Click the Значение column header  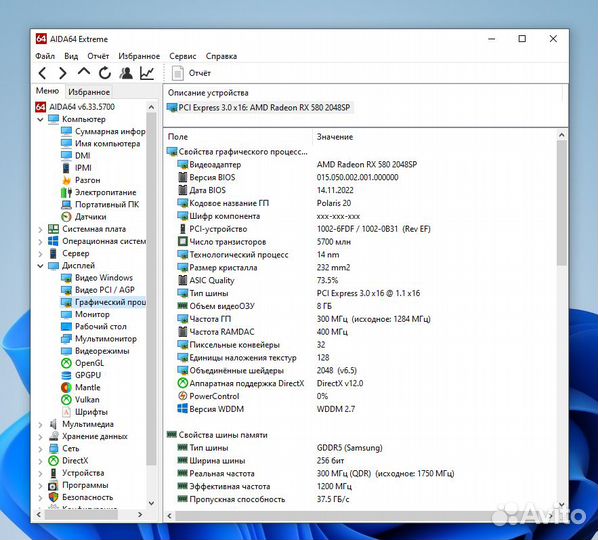coord(335,137)
